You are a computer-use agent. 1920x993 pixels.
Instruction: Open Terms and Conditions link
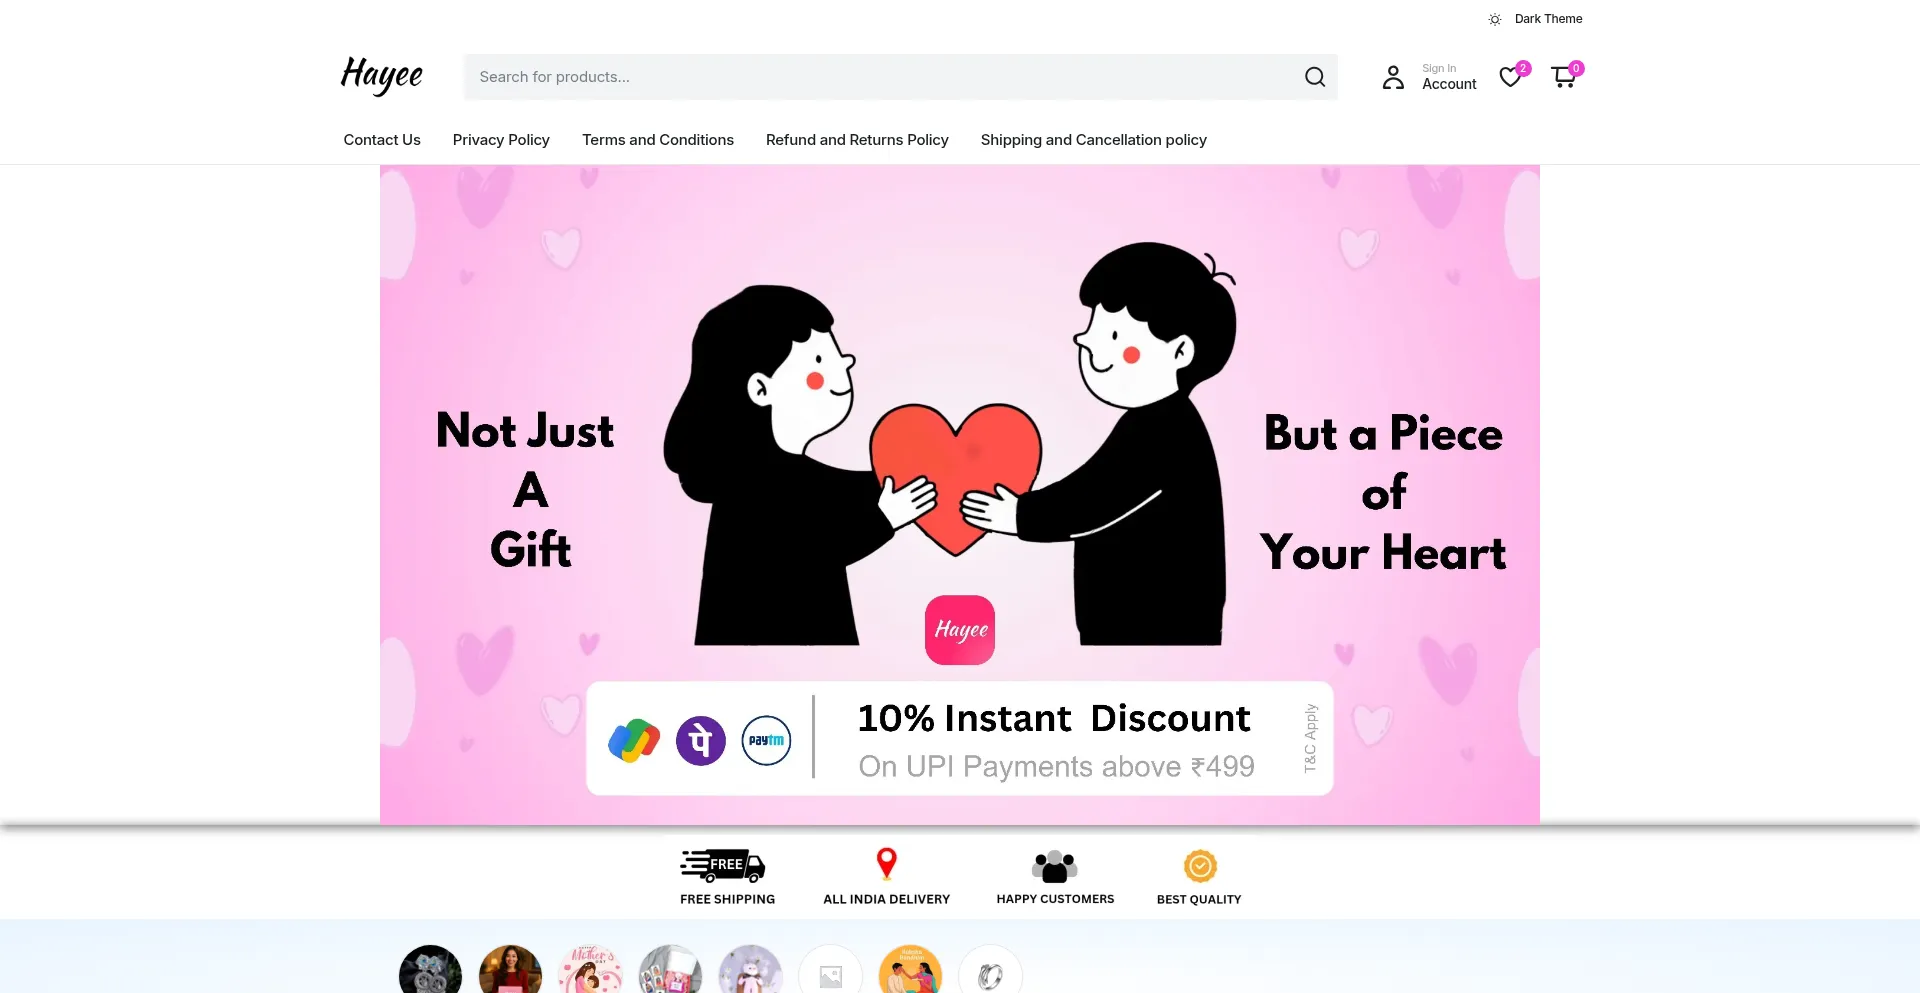point(658,140)
